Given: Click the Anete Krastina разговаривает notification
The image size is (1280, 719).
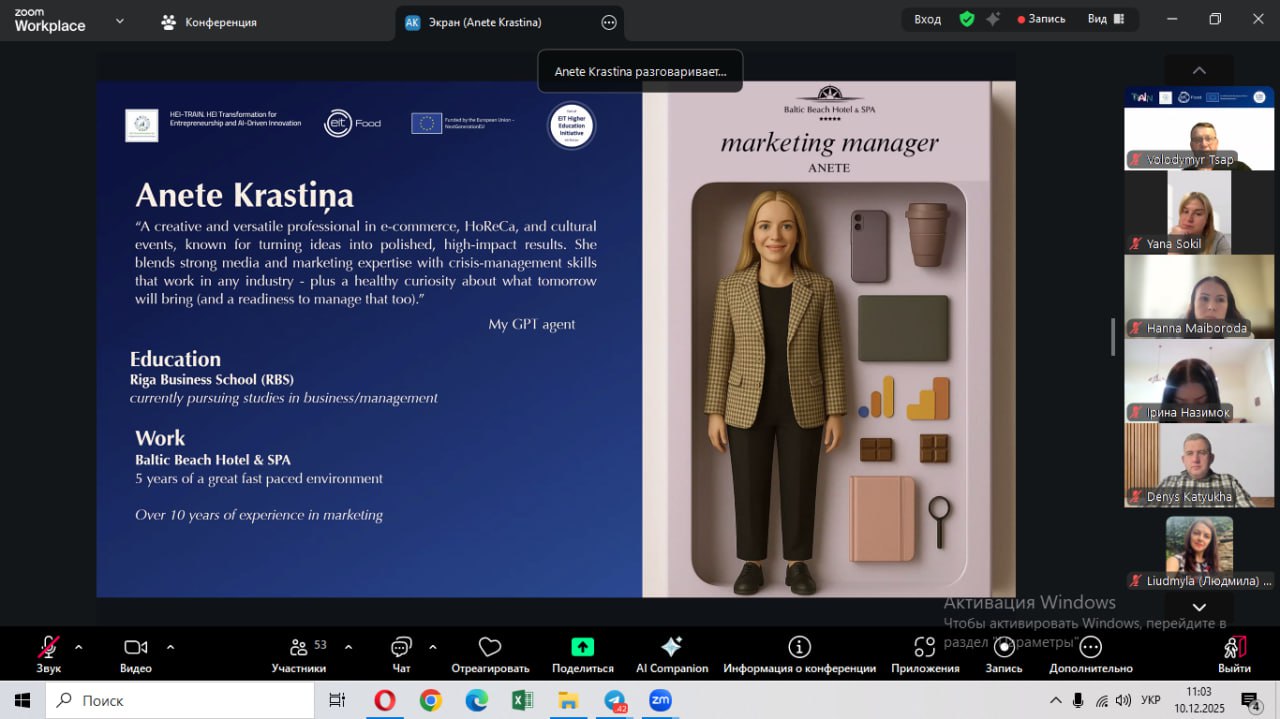Looking at the screenshot, I should coord(640,71).
